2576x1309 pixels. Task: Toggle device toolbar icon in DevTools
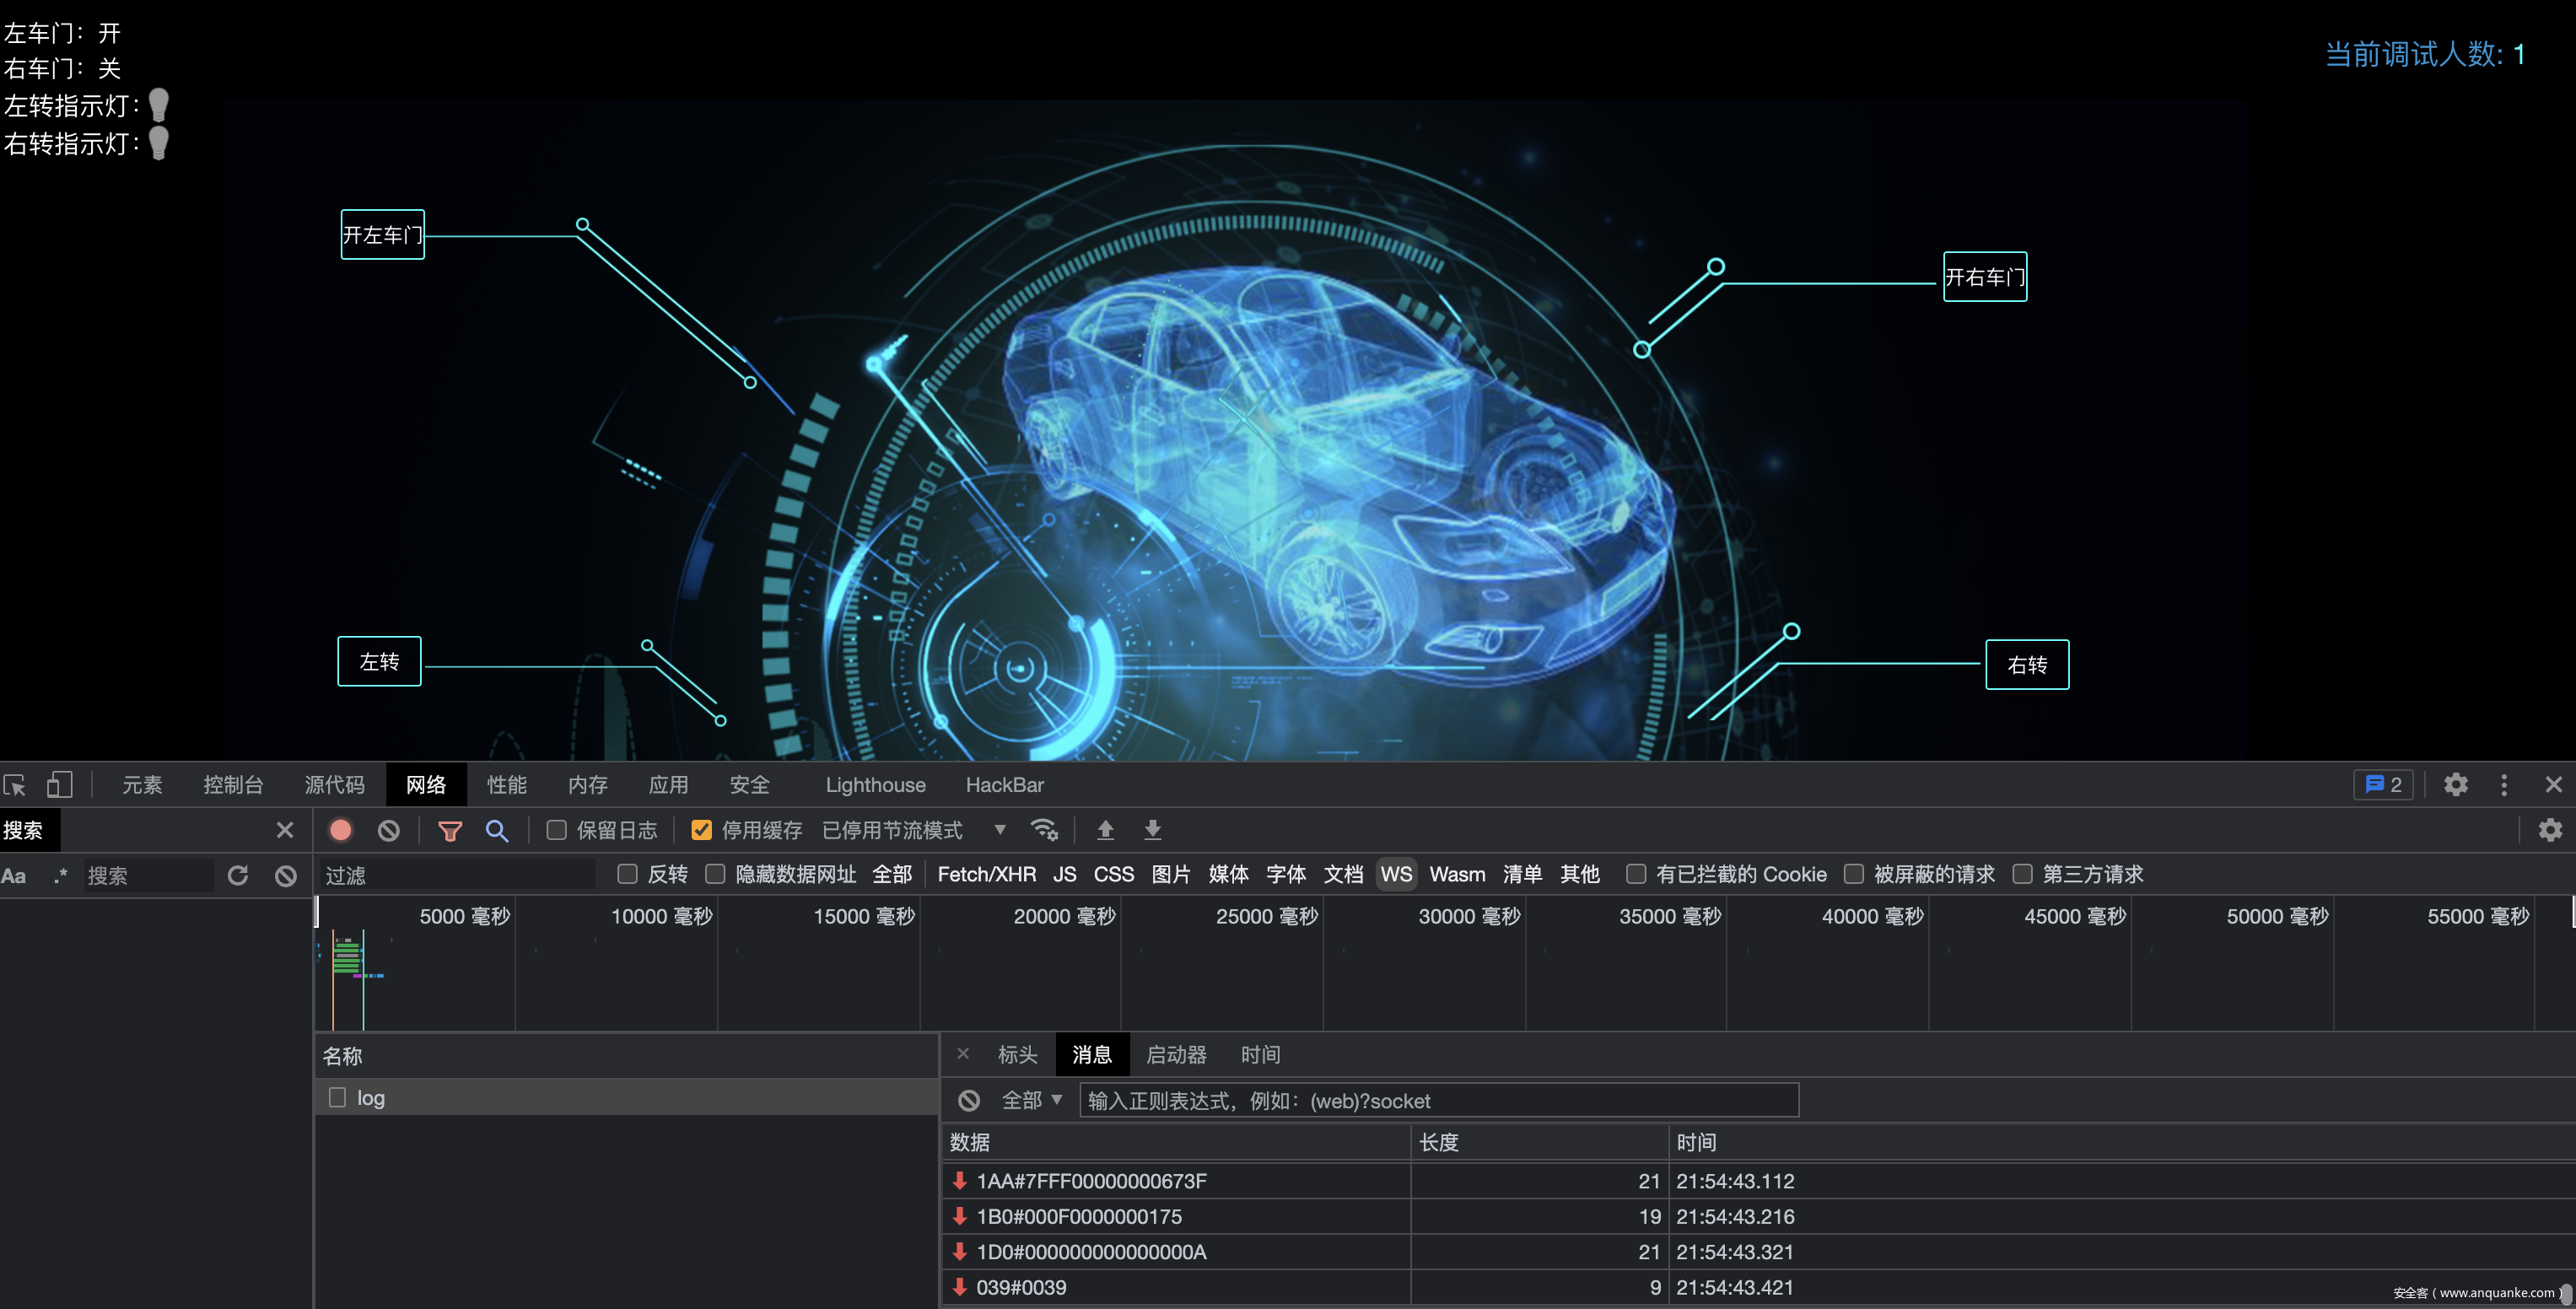click(x=60, y=785)
